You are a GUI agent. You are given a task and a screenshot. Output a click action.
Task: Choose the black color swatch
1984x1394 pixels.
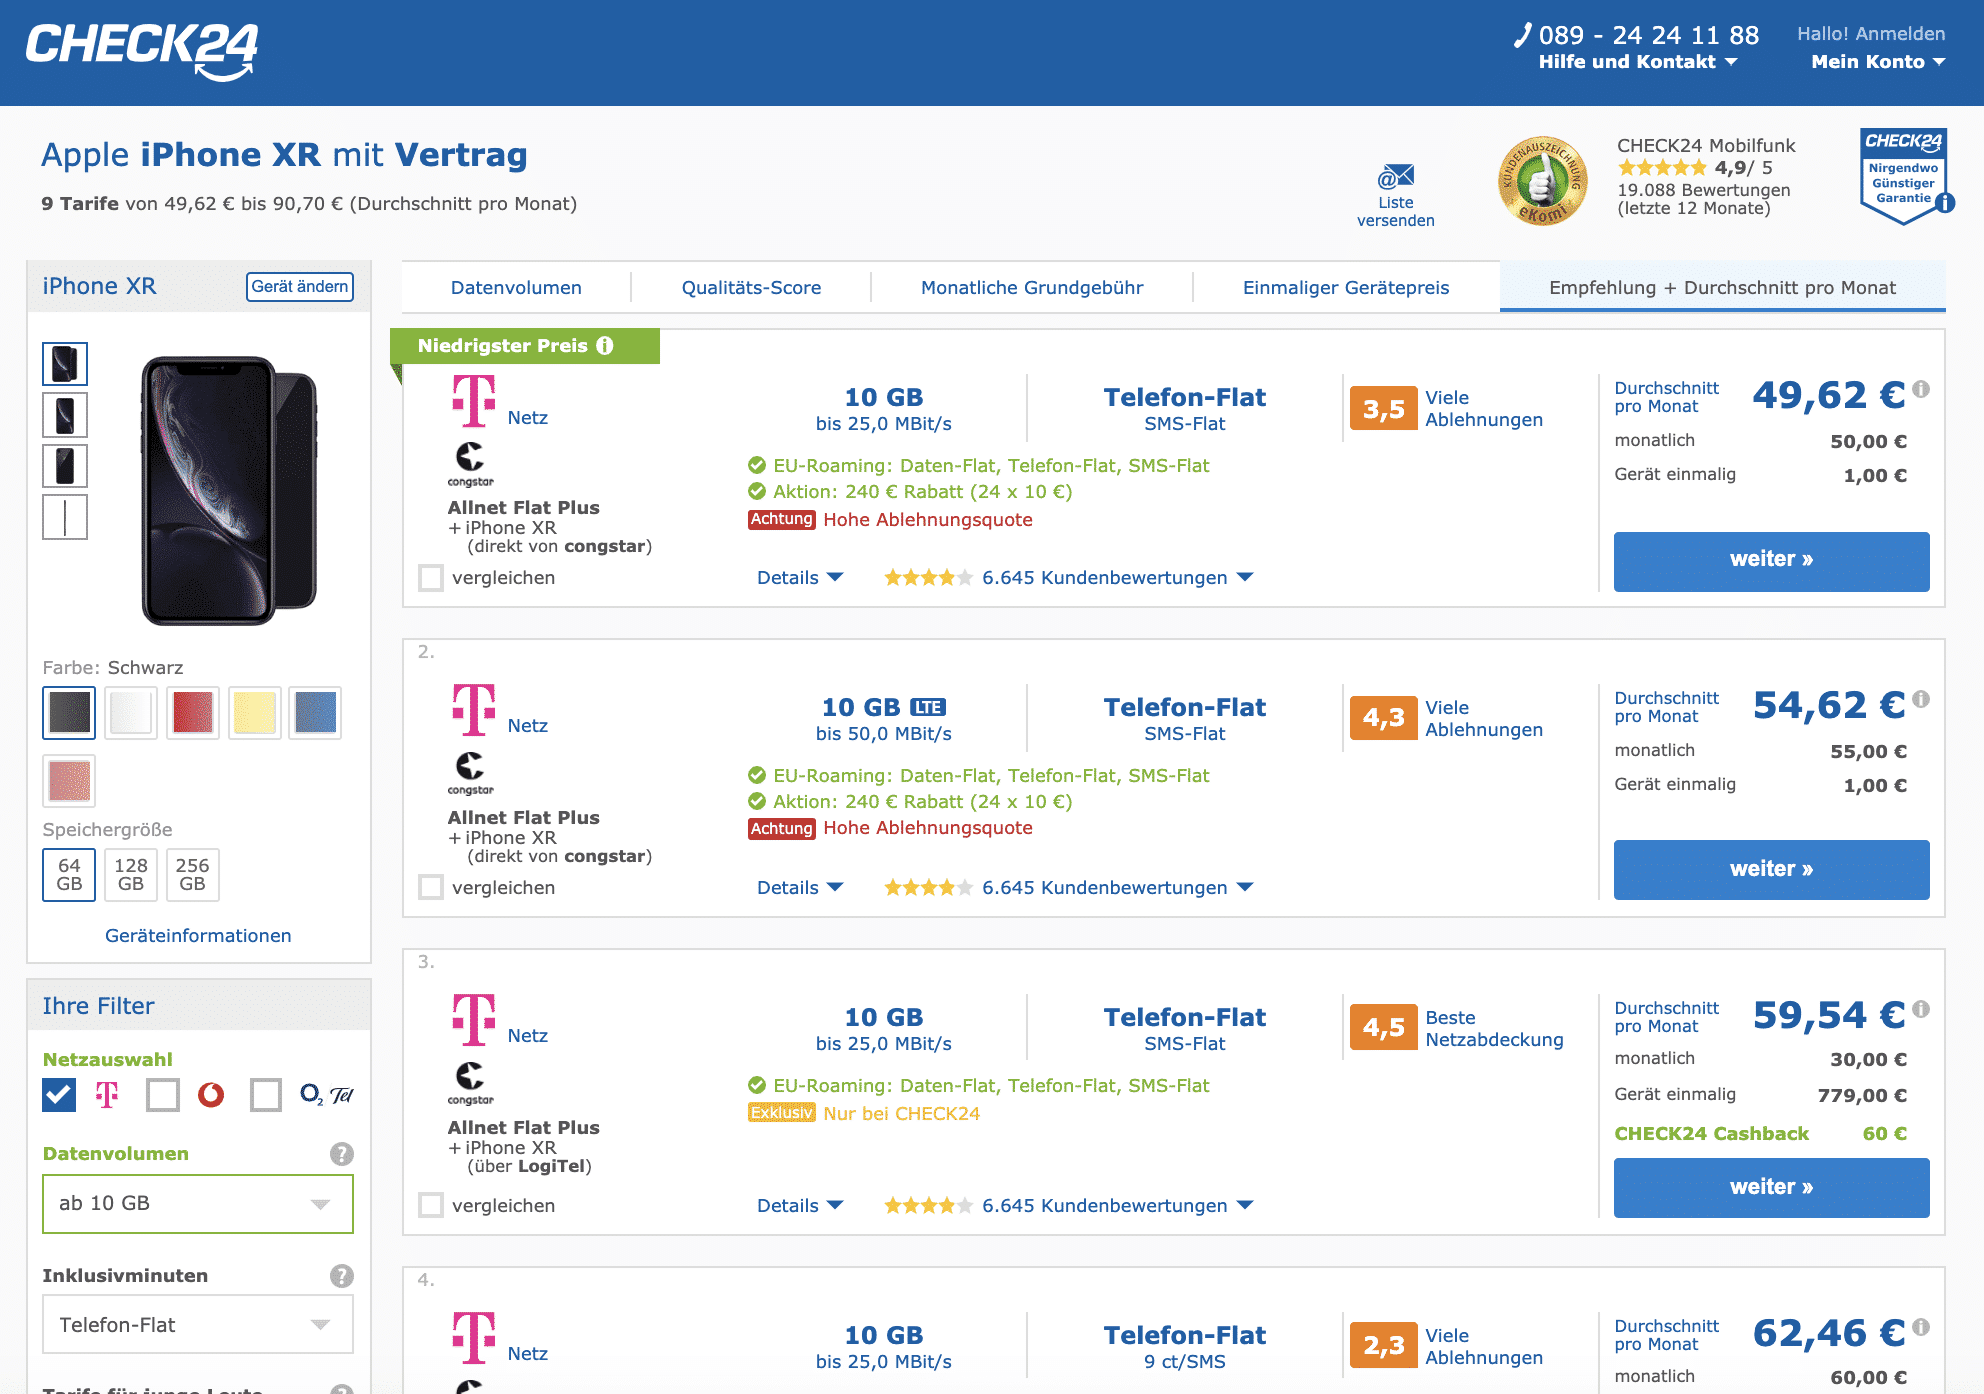click(69, 713)
